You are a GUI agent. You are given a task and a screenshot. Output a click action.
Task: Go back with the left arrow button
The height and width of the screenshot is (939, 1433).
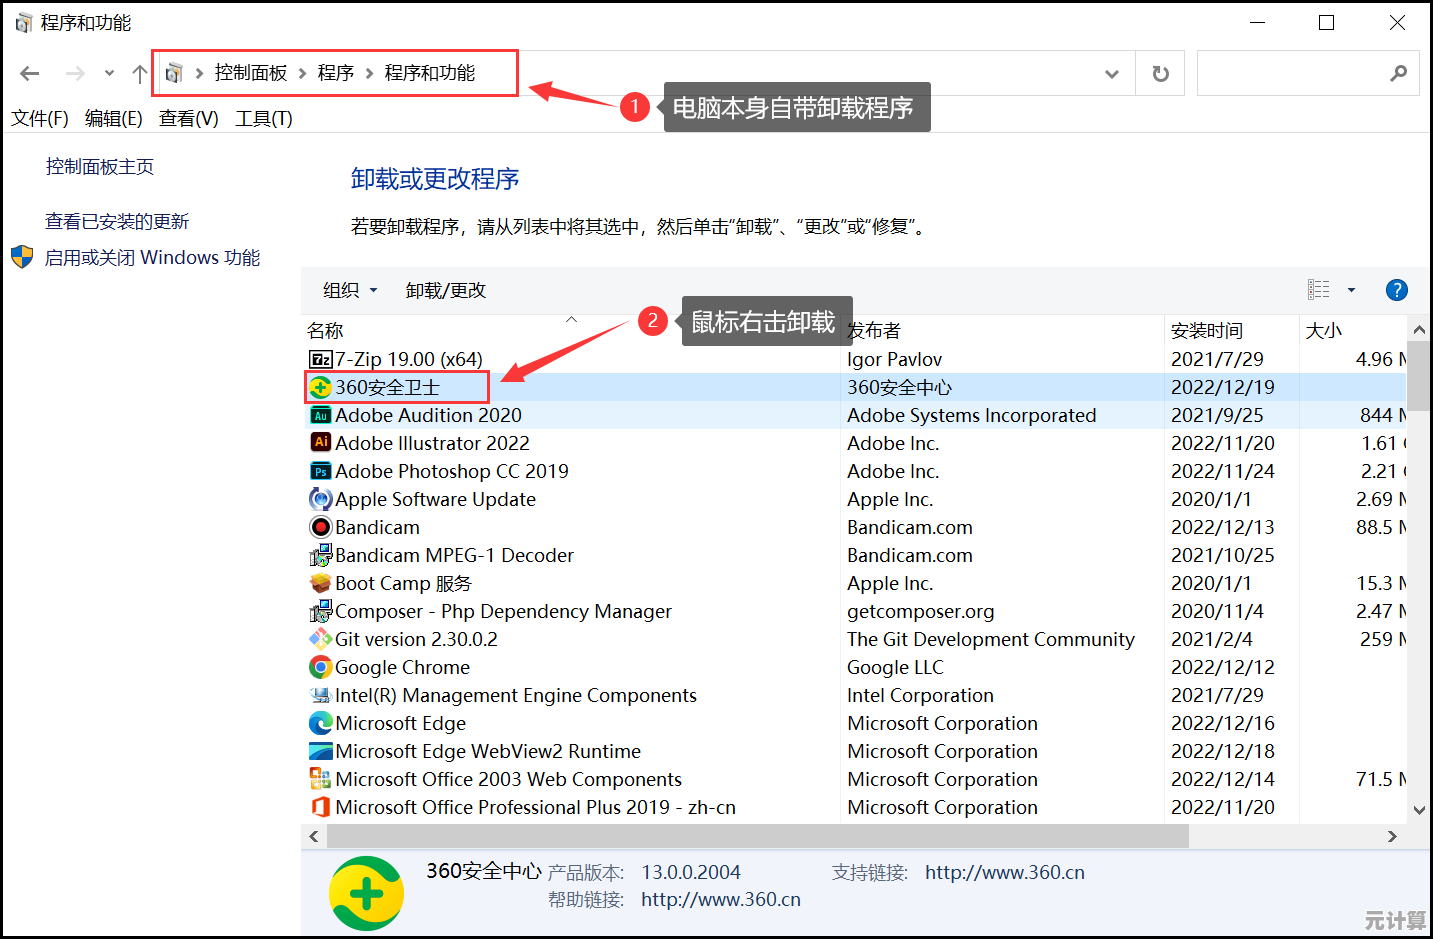[30, 73]
